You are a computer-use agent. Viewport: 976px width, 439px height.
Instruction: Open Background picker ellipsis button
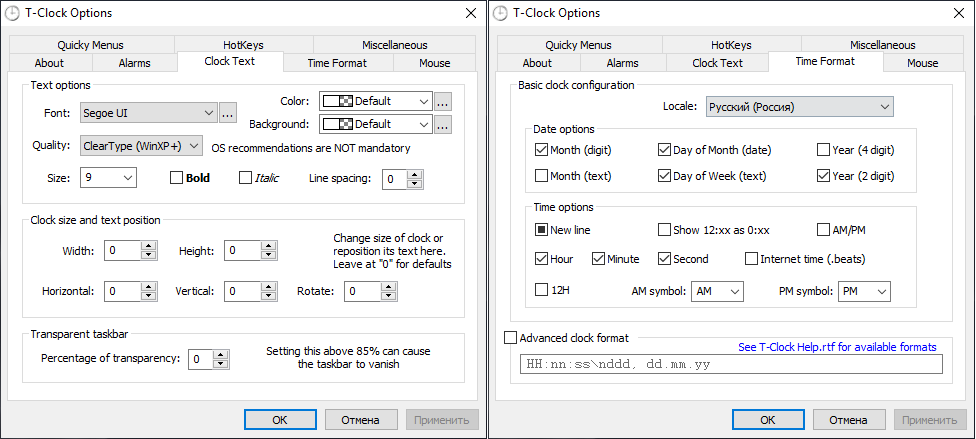point(443,125)
